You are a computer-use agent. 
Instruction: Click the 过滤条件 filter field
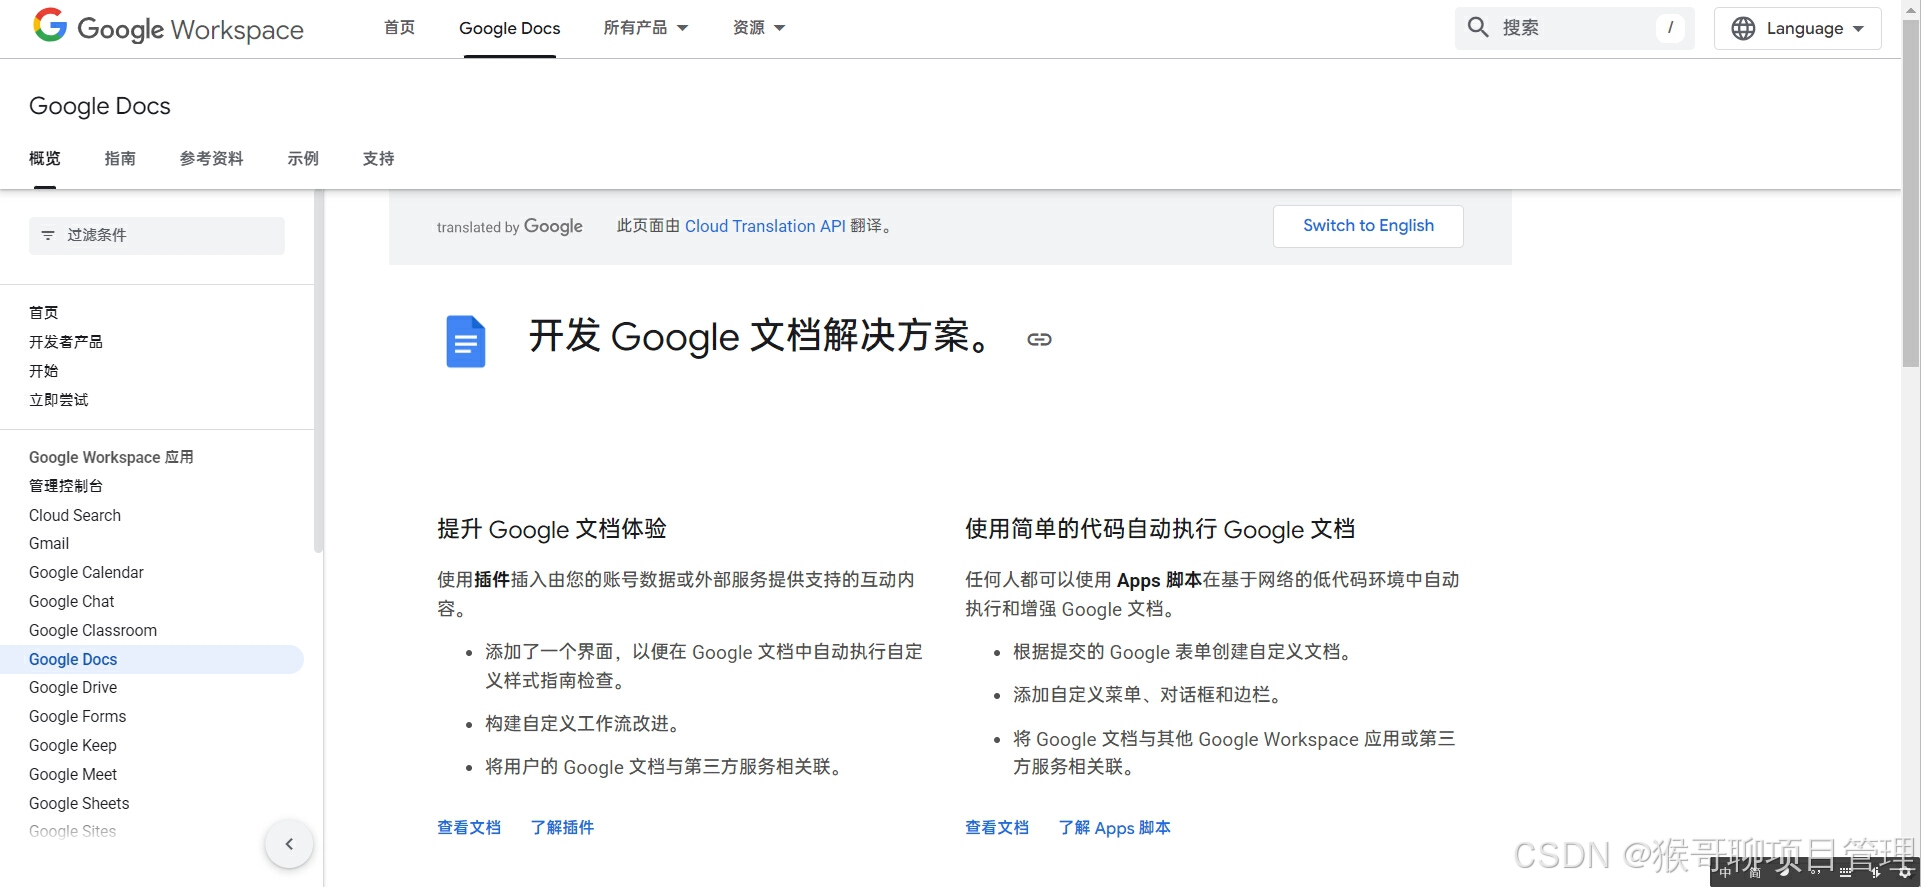point(157,235)
